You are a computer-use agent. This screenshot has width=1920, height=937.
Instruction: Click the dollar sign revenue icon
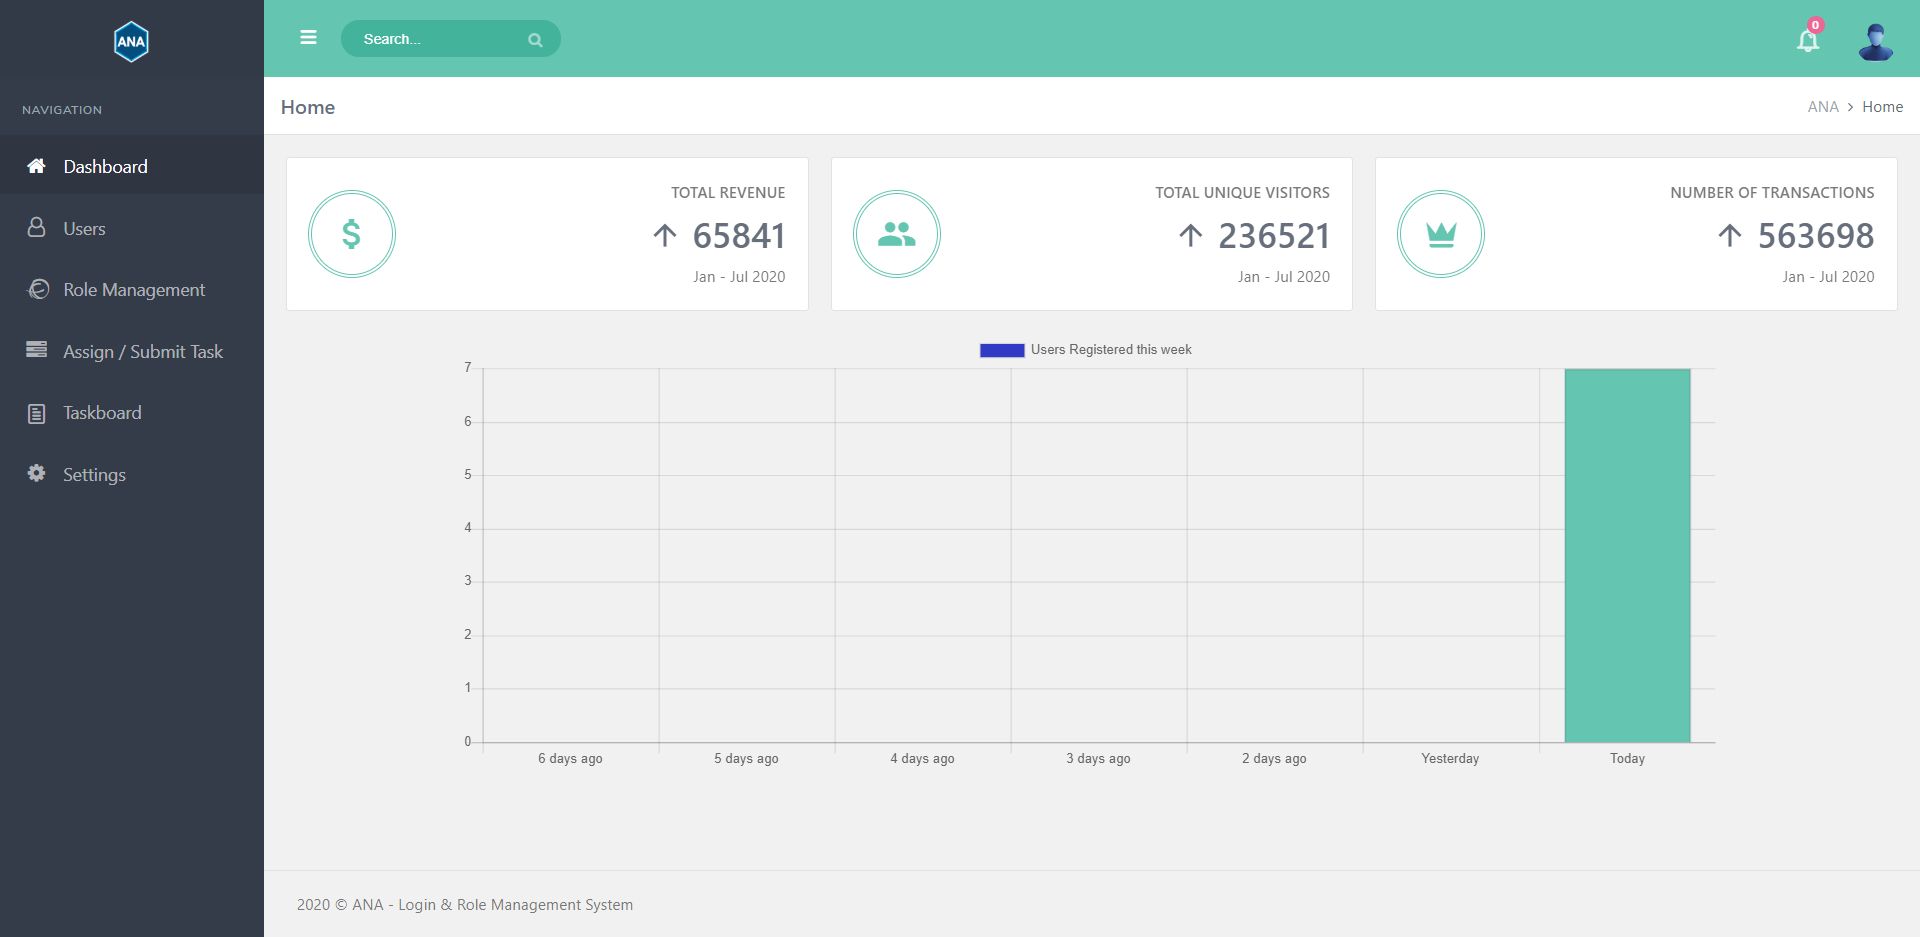pyautogui.click(x=351, y=234)
